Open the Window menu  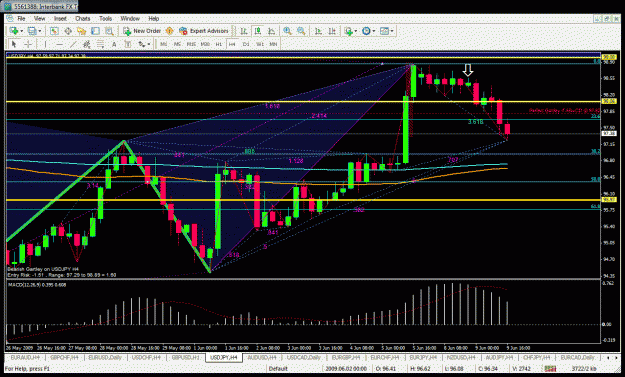click(130, 18)
